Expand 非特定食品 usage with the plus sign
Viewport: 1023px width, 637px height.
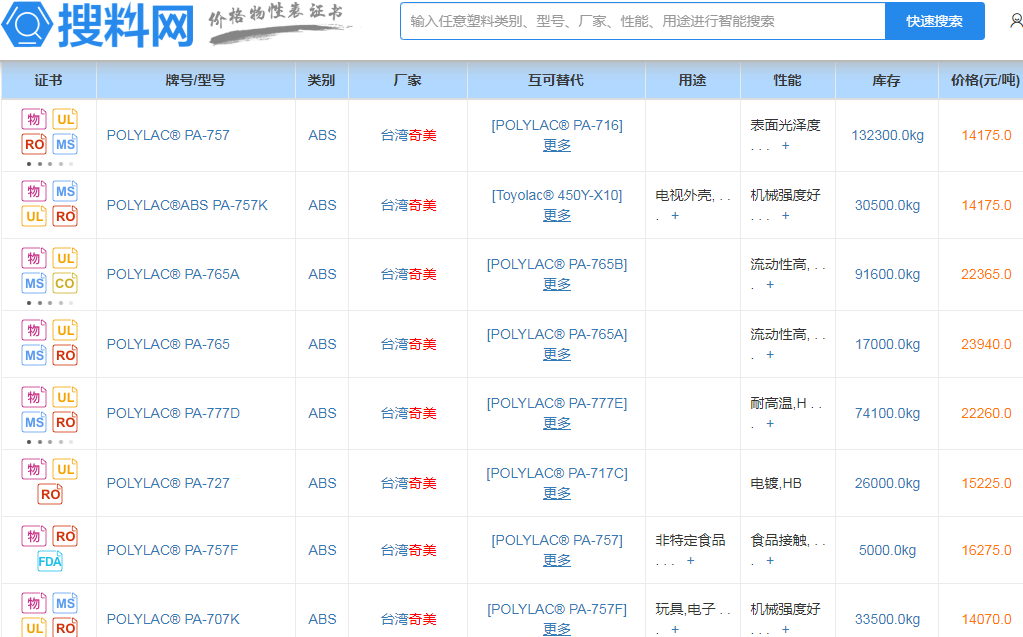tap(690, 561)
